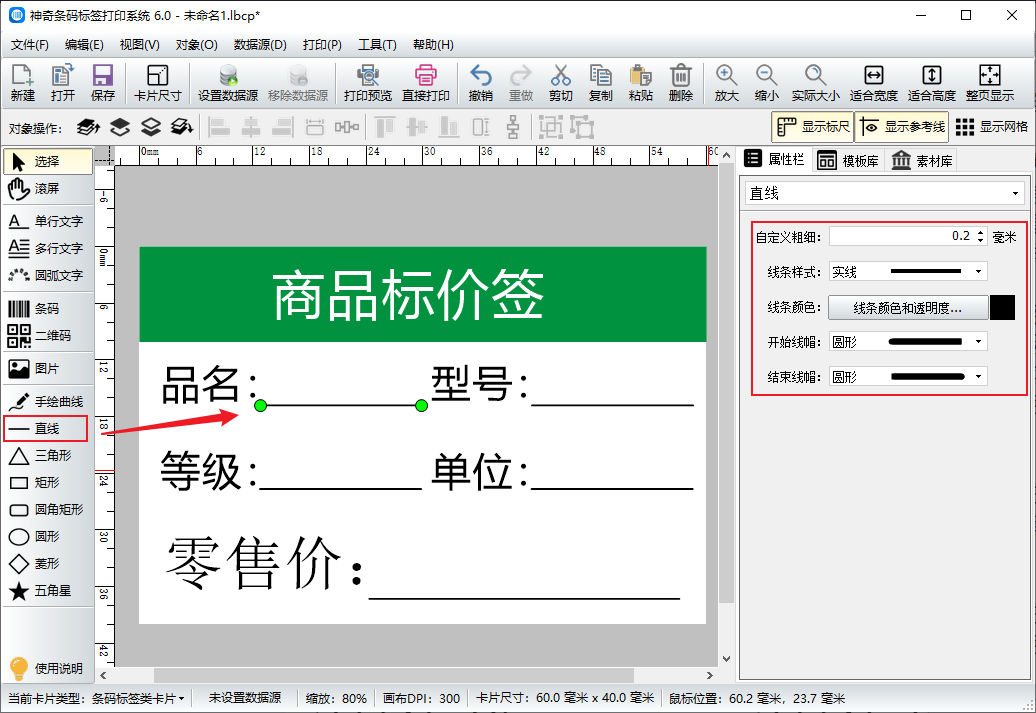Click the 线条颜色和透明度 button
The width and height of the screenshot is (1036, 713).
[907, 308]
